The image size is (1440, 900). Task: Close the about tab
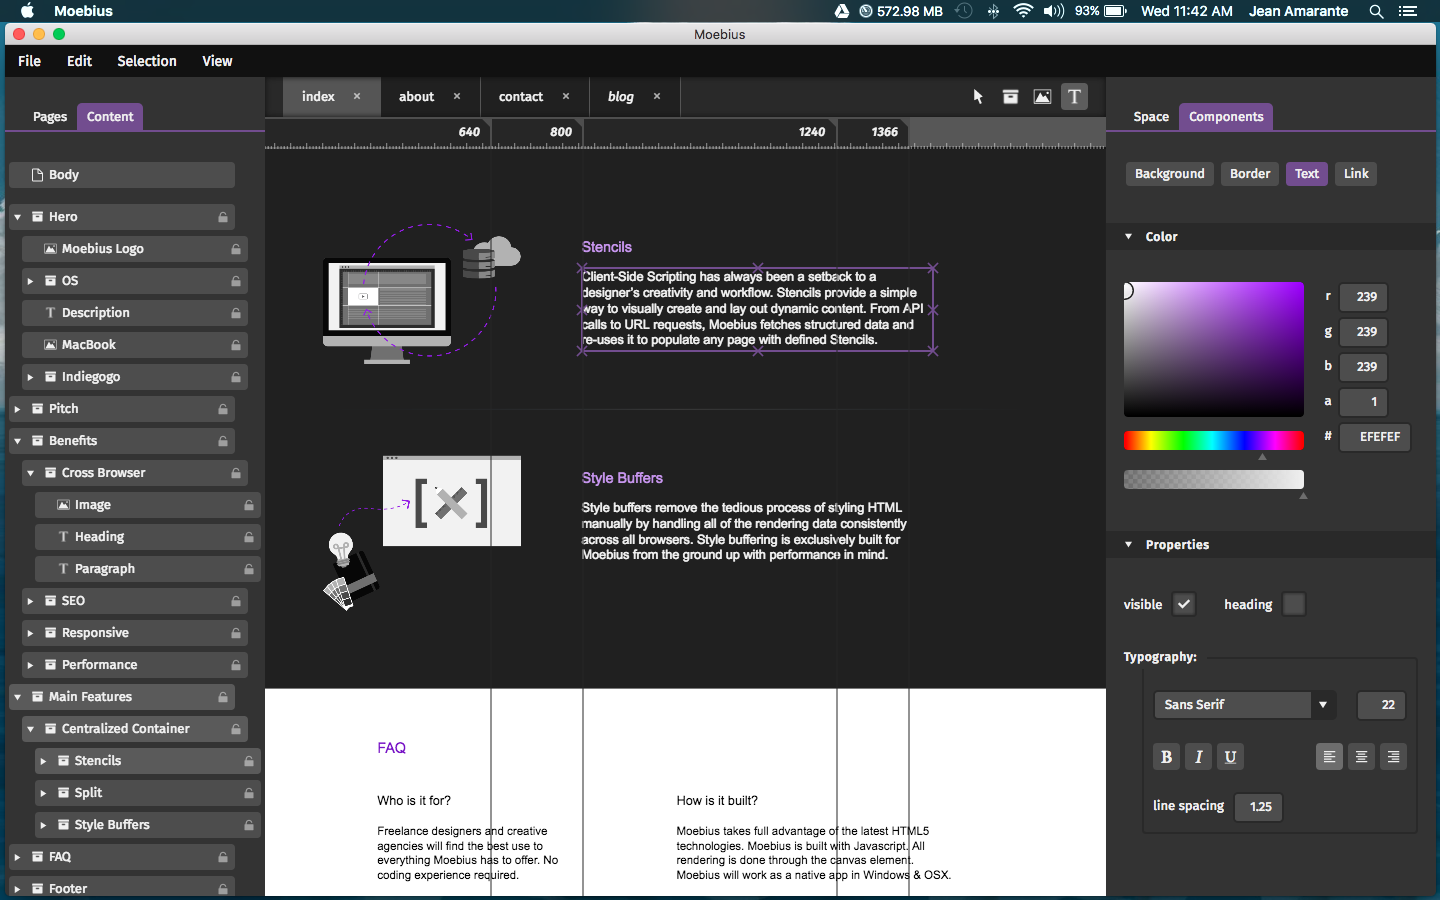pyautogui.click(x=457, y=97)
